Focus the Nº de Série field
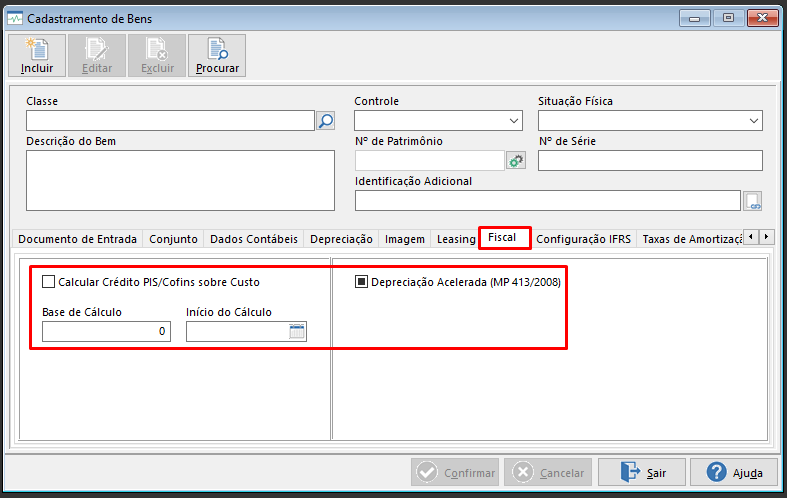The image size is (787, 498). pos(650,161)
